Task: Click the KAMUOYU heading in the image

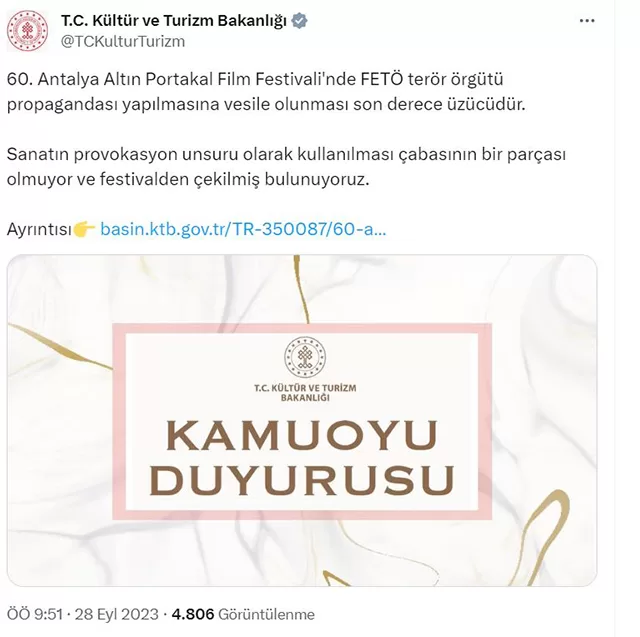Action: (x=302, y=435)
